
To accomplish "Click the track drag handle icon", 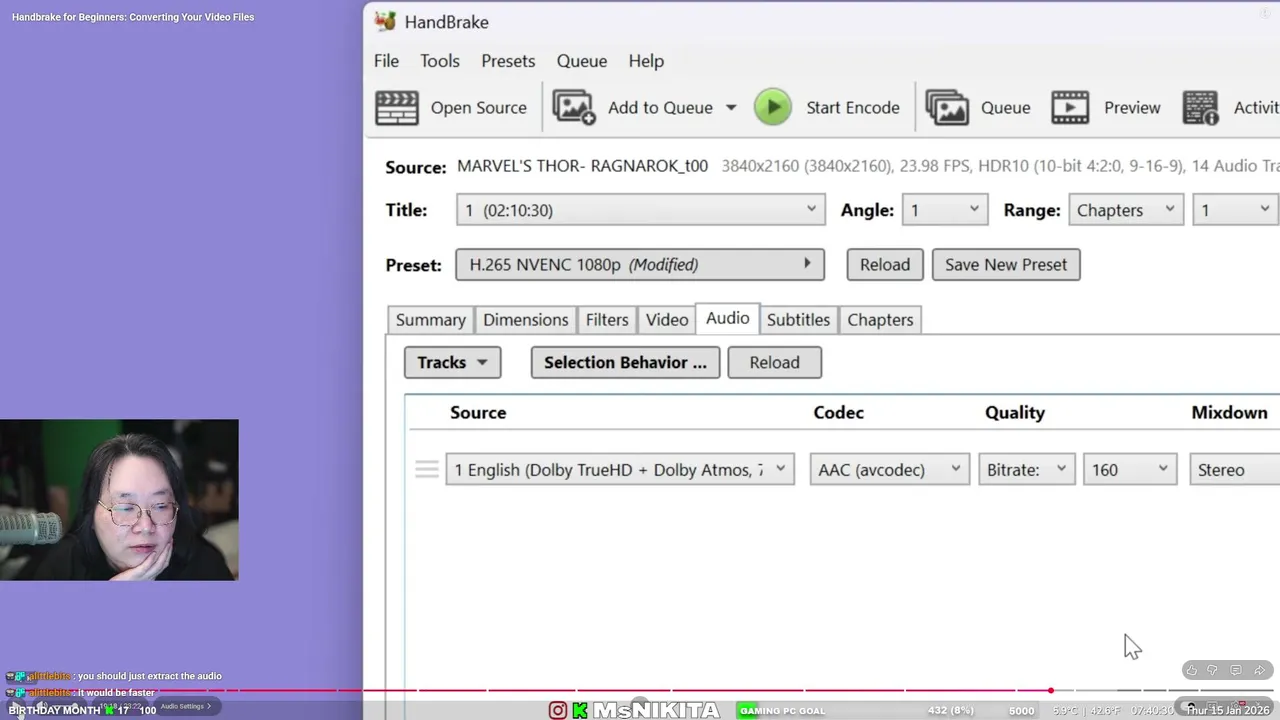I will click(x=427, y=470).
